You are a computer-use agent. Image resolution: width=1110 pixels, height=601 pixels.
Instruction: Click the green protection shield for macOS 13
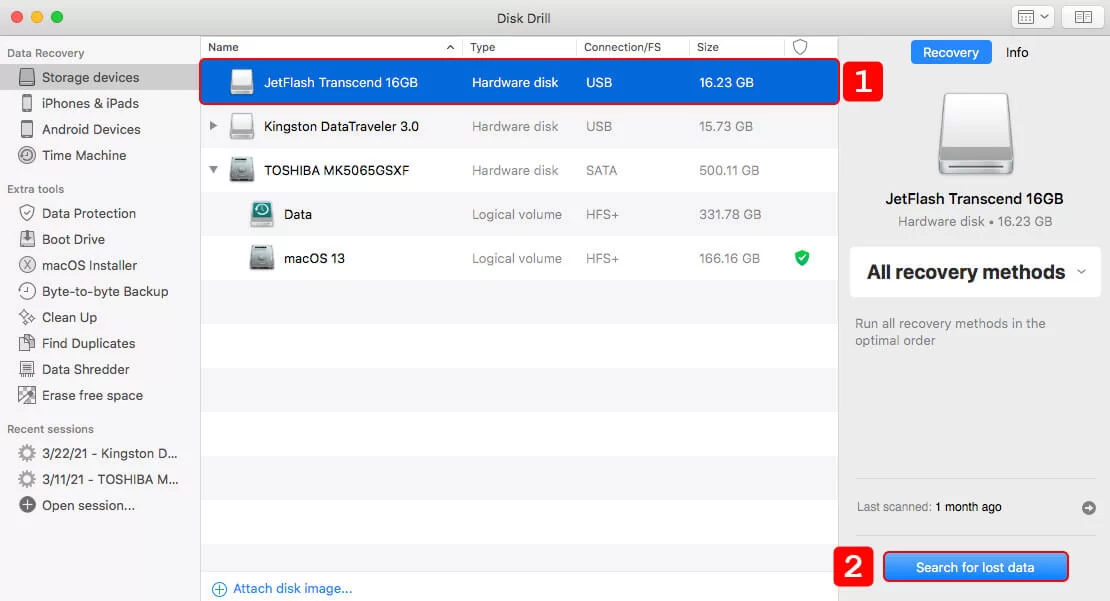(x=801, y=258)
